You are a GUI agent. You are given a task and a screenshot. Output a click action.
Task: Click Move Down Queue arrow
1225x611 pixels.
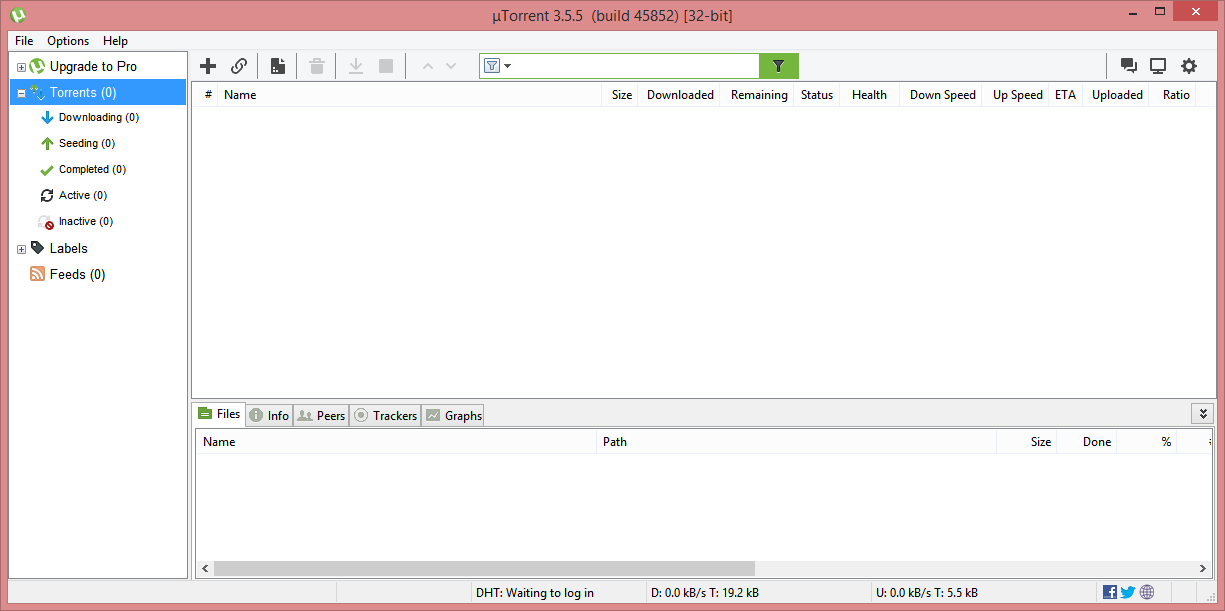click(x=451, y=66)
